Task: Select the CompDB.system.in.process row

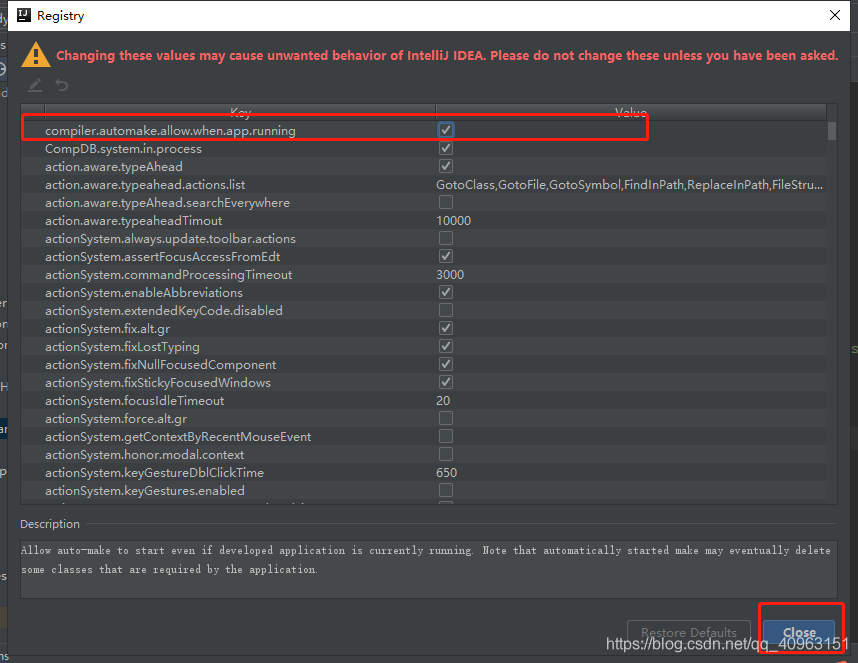Action: click(424, 149)
